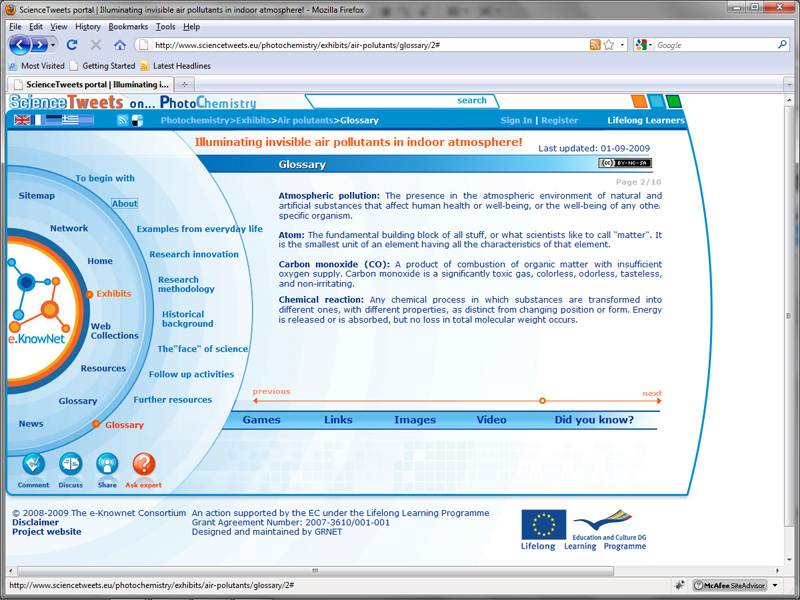Go forward with the Forward arrow button
Screen dimensions: 800x600
pyautogui.click(x=39, y=45)
